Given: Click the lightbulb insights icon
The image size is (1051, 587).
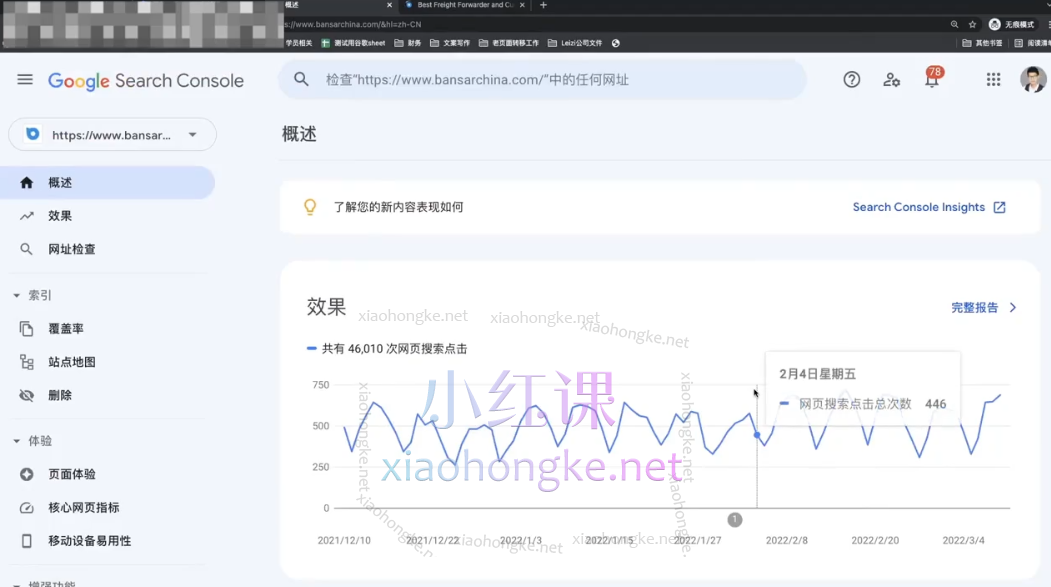Looking at the screenshot, I should (x=310, y=207).
